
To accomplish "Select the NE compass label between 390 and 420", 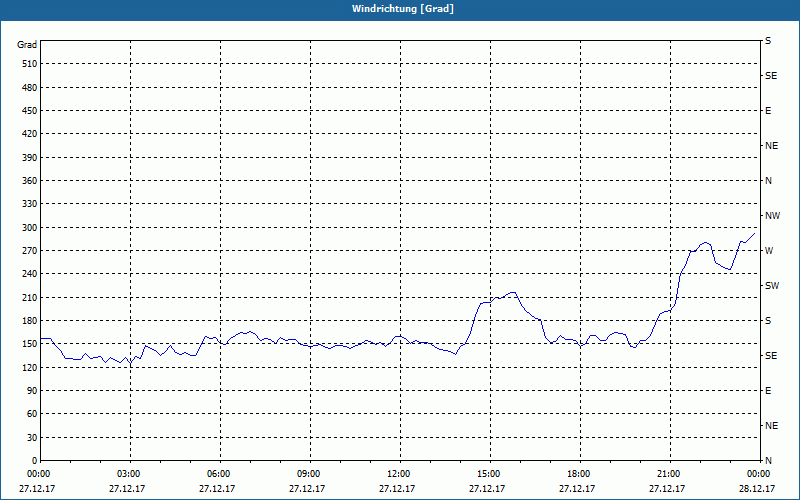I will pos(772,146).
